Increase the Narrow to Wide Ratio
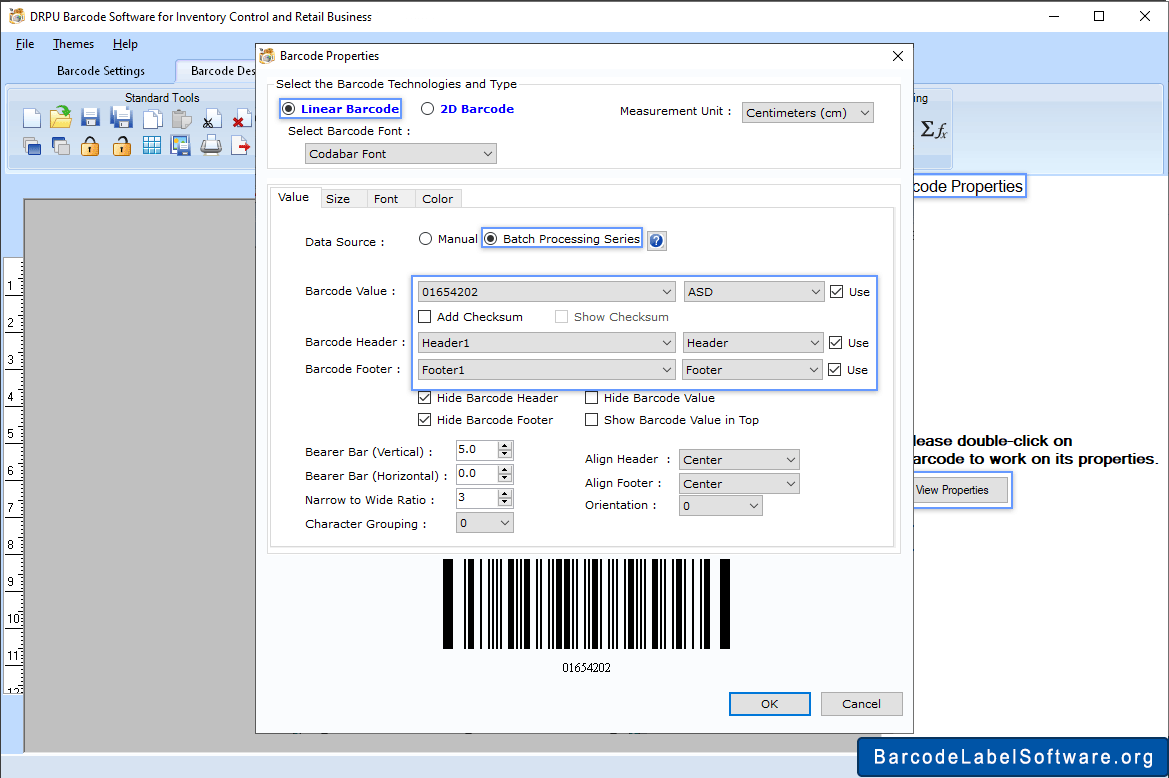 pos(505,493)
